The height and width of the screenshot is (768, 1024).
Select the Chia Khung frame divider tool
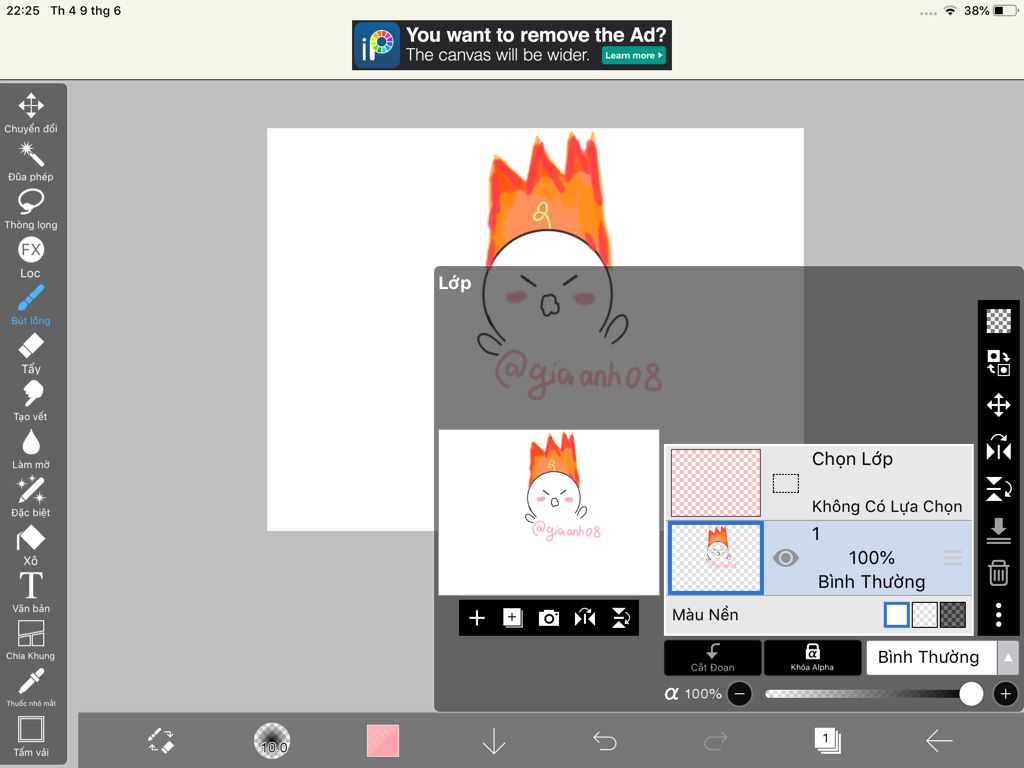click(x=31, y=641)
